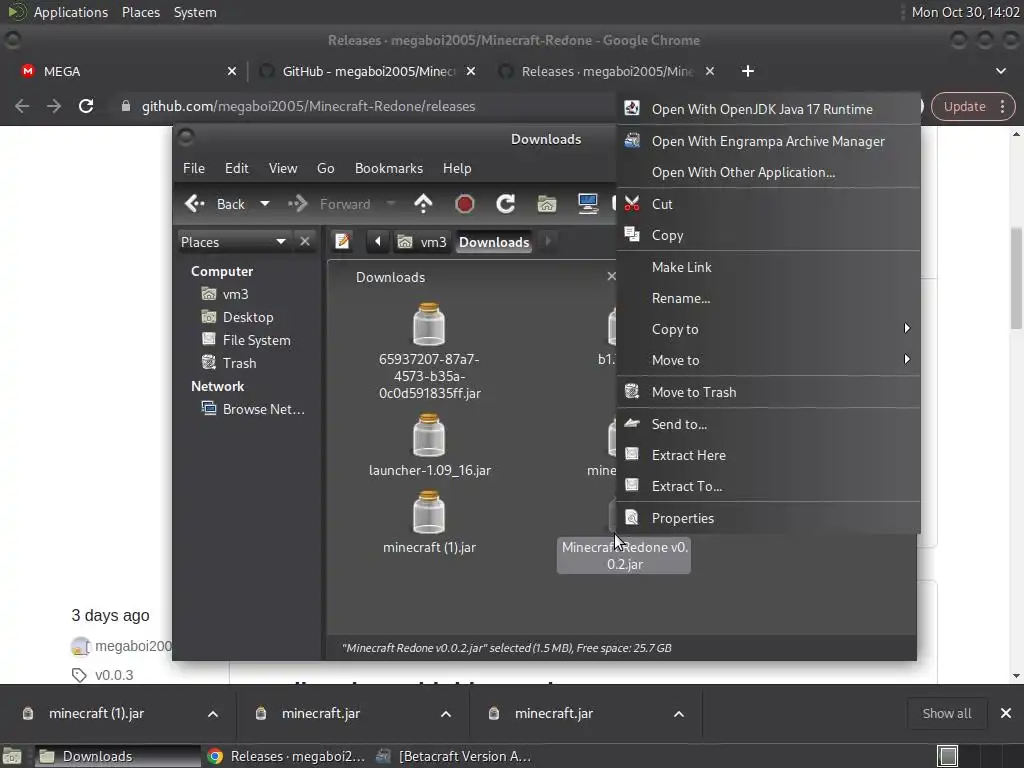The height and width of the screenshot is (768, 1024).
Task: Click the Computer toolbar icon
Action: coord(588,204)
